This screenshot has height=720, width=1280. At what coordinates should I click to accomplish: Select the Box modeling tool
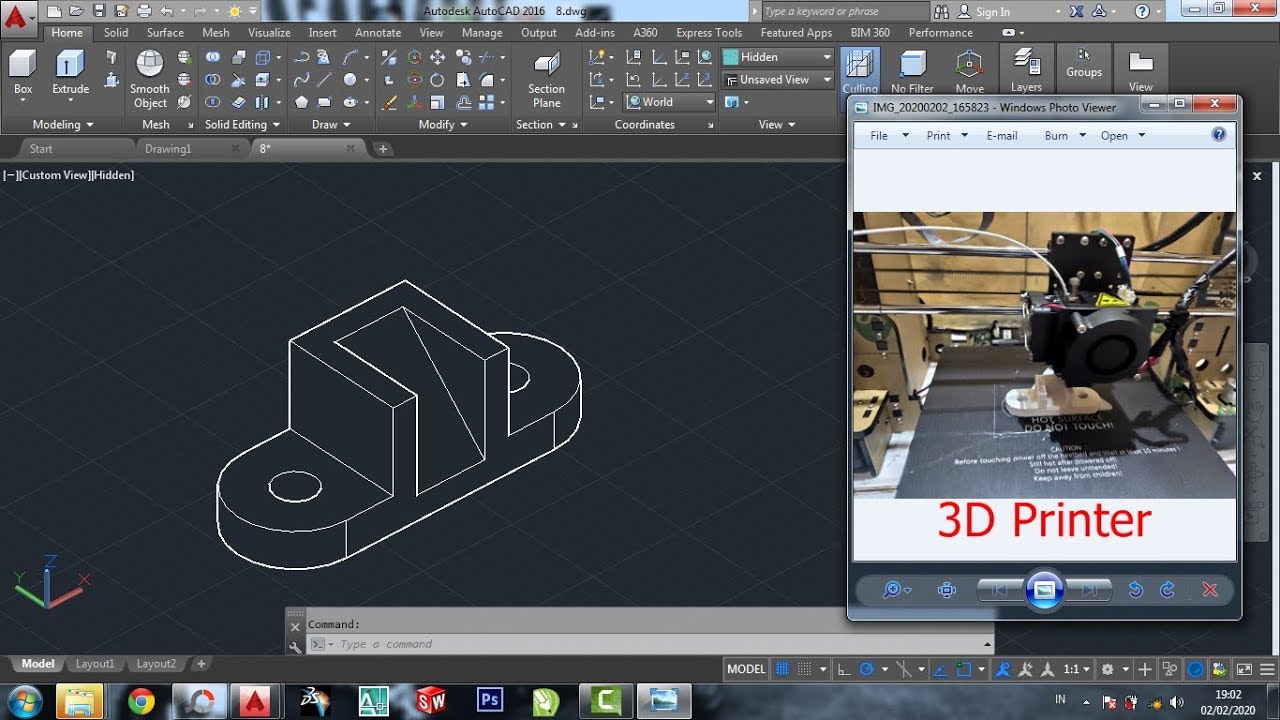coord(23,73)
